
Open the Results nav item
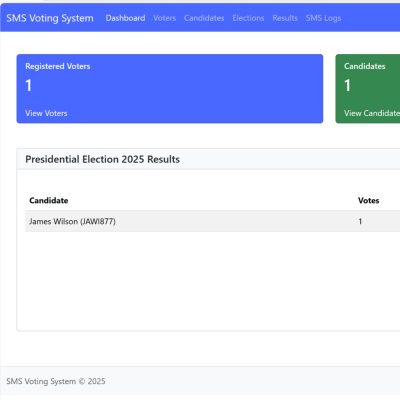[285, 18]
